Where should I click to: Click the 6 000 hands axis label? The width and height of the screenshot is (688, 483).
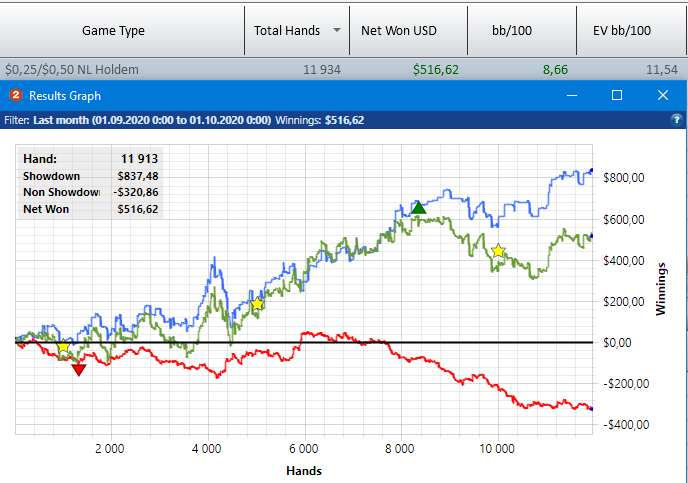click(303, 449)
